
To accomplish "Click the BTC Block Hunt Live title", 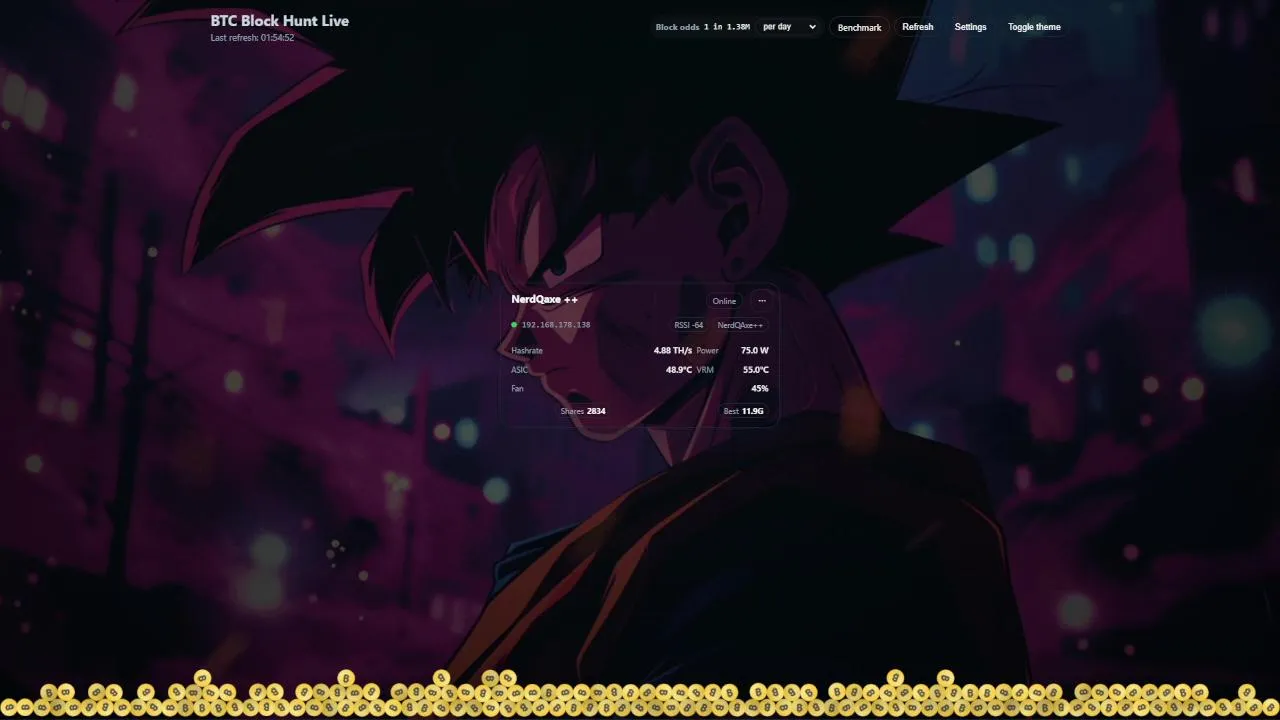I will click(280, 20).
